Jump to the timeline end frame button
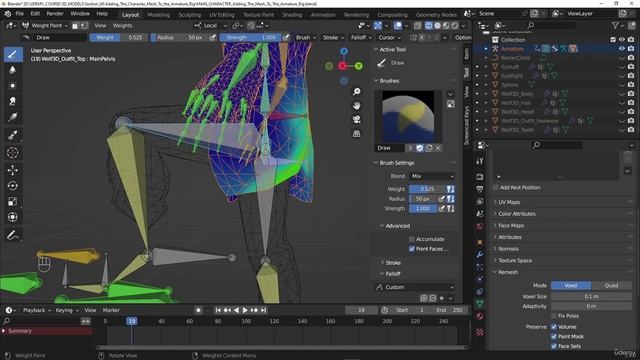 click(x=263, y=310)
